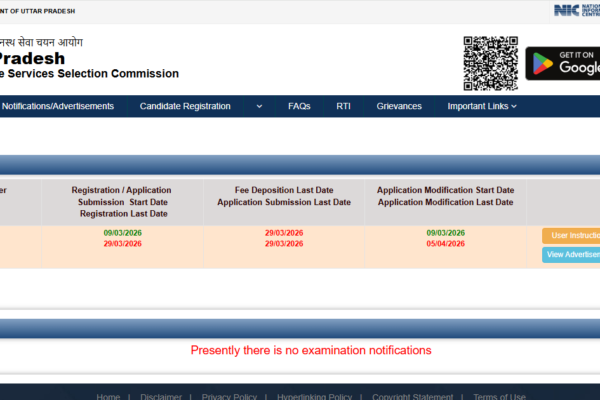Image resolution: width=600 pixels, height=400 pixels.
Task: Expand the chevron dropdown beside Candidate Registration
Action: point(259,106)
